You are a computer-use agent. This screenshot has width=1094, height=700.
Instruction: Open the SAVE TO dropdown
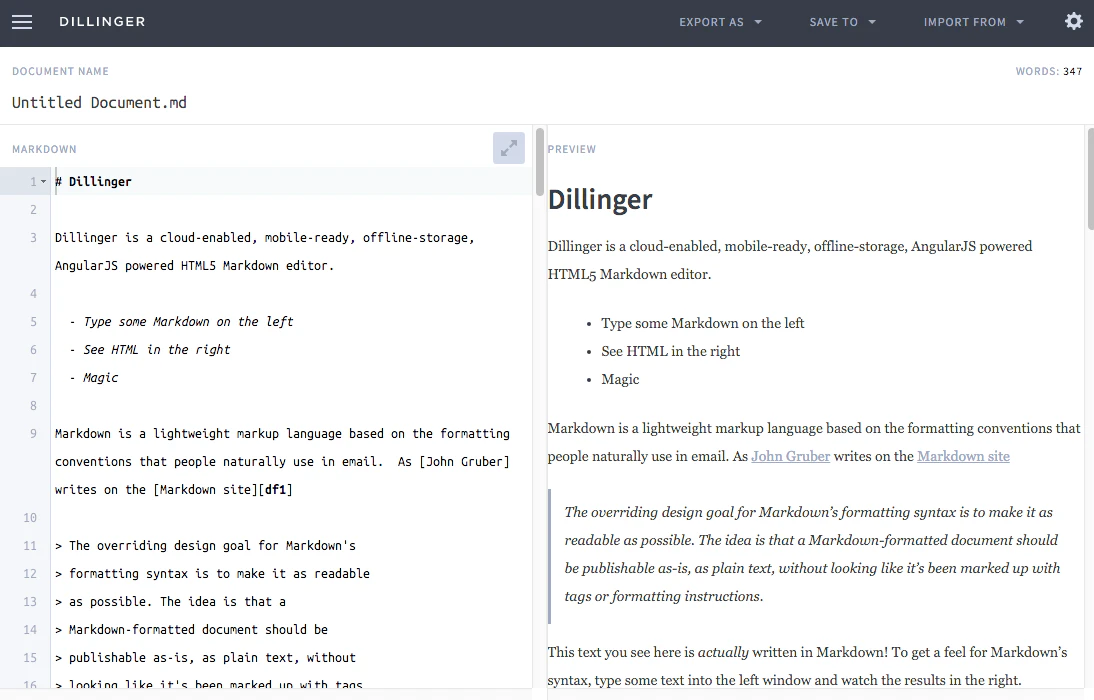pyautogui.click(x=842, y=22)
